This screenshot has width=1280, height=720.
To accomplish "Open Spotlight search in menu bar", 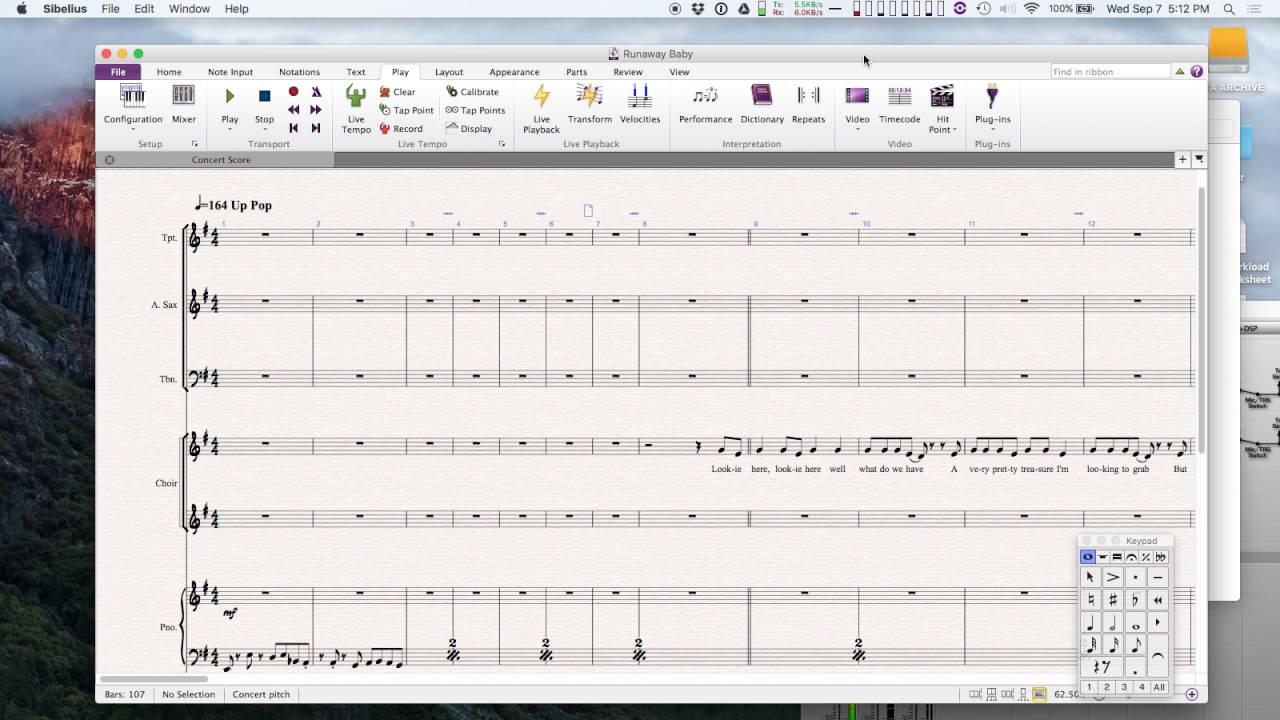I will [1229, 9].
